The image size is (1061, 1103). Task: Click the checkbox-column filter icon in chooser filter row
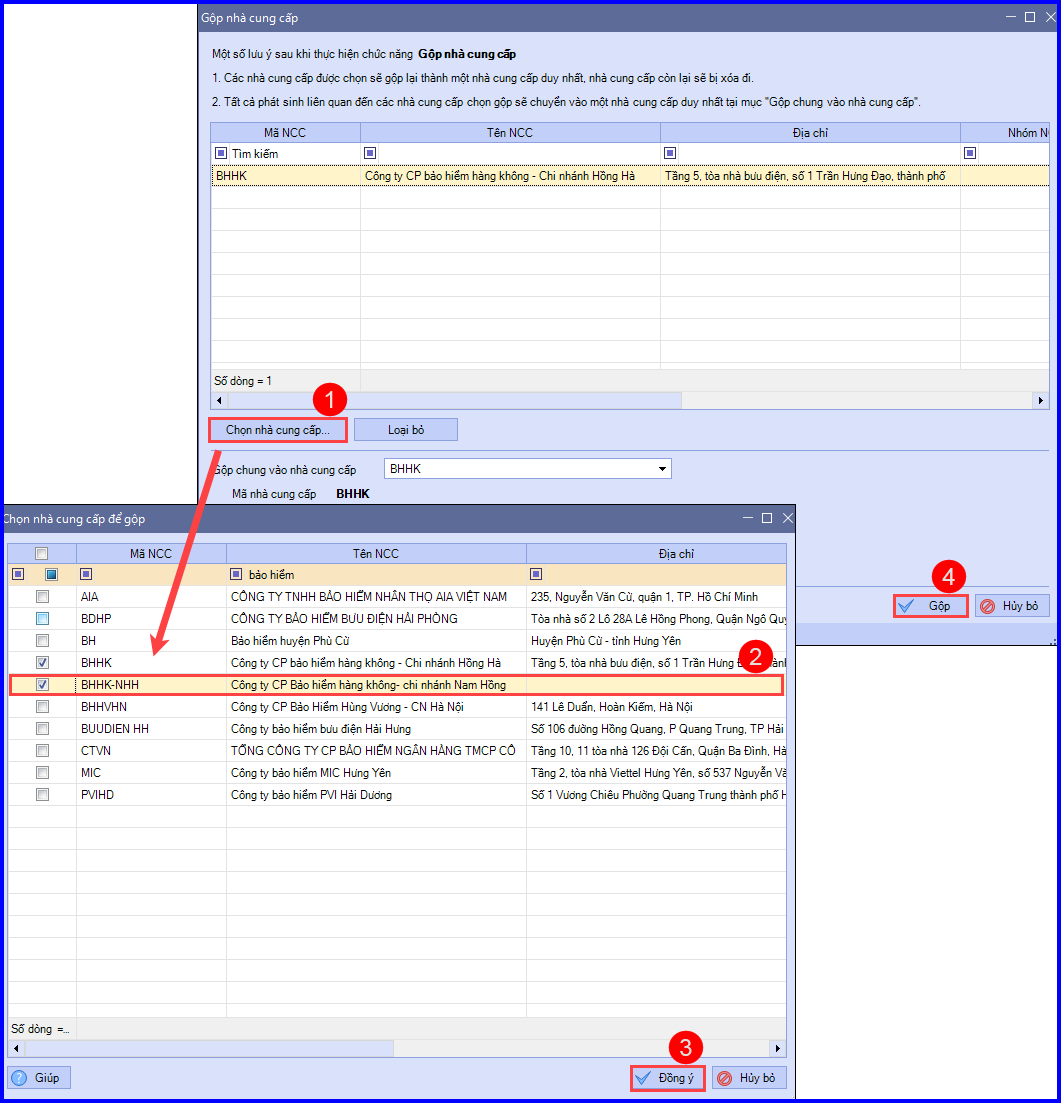point(51,575)
